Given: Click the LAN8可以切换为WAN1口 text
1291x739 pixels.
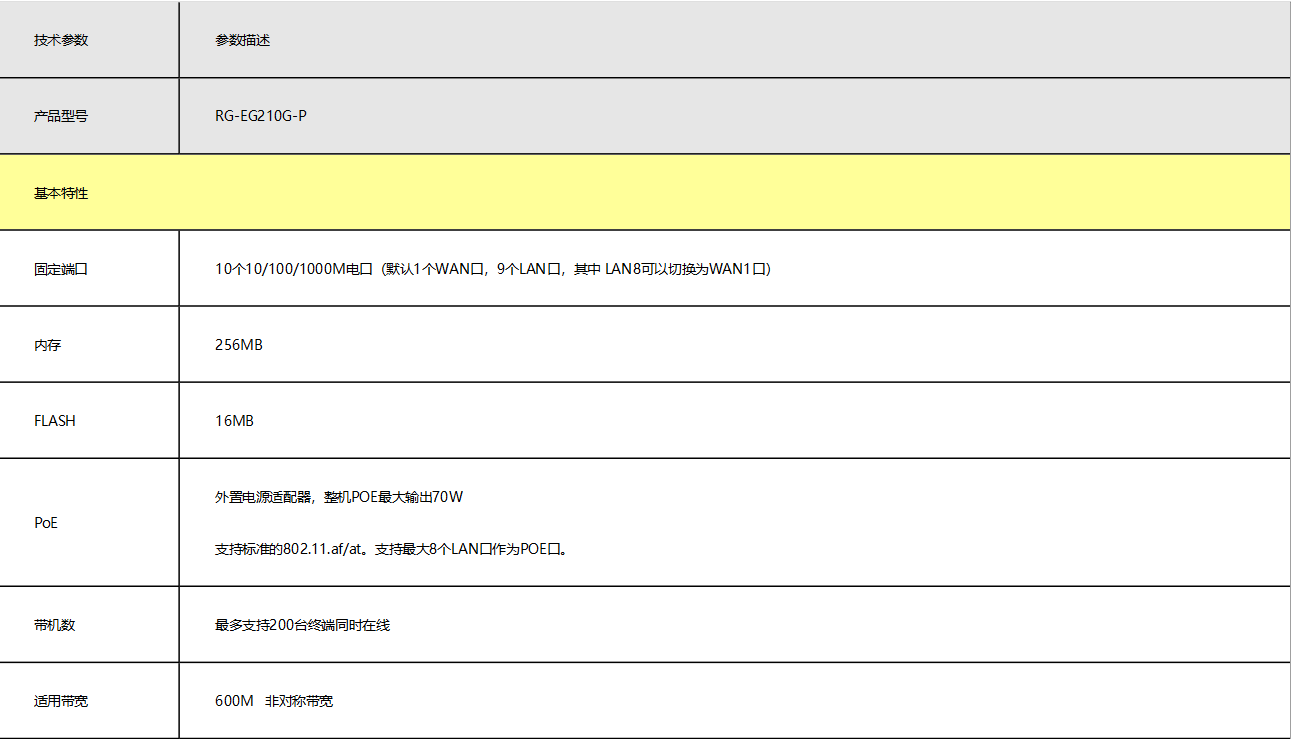Looking at the screenshot, I should point(688,269).
